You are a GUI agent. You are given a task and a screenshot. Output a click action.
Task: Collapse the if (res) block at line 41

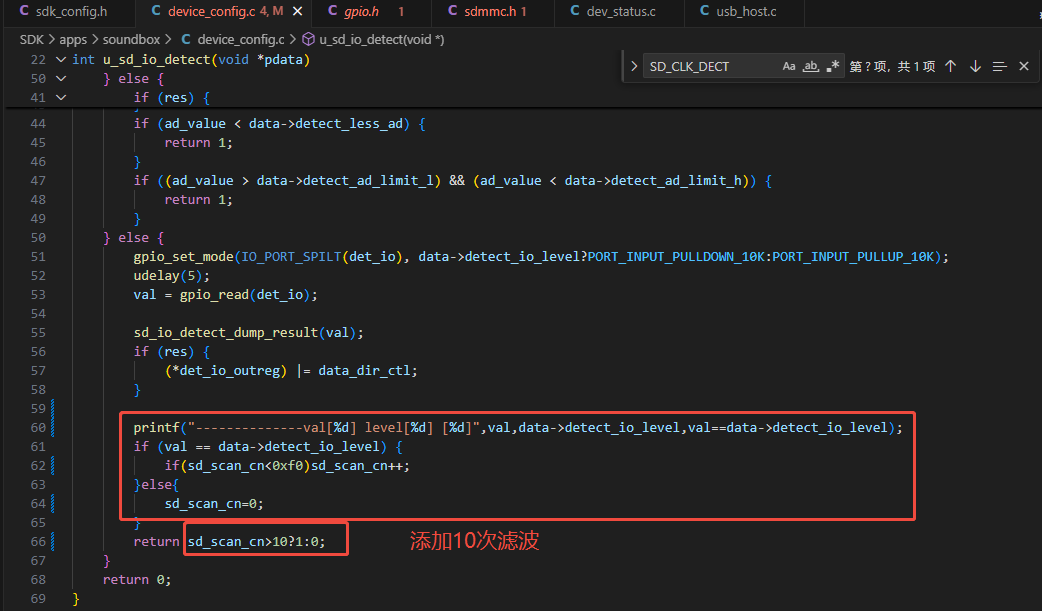[x=61, y=98]
